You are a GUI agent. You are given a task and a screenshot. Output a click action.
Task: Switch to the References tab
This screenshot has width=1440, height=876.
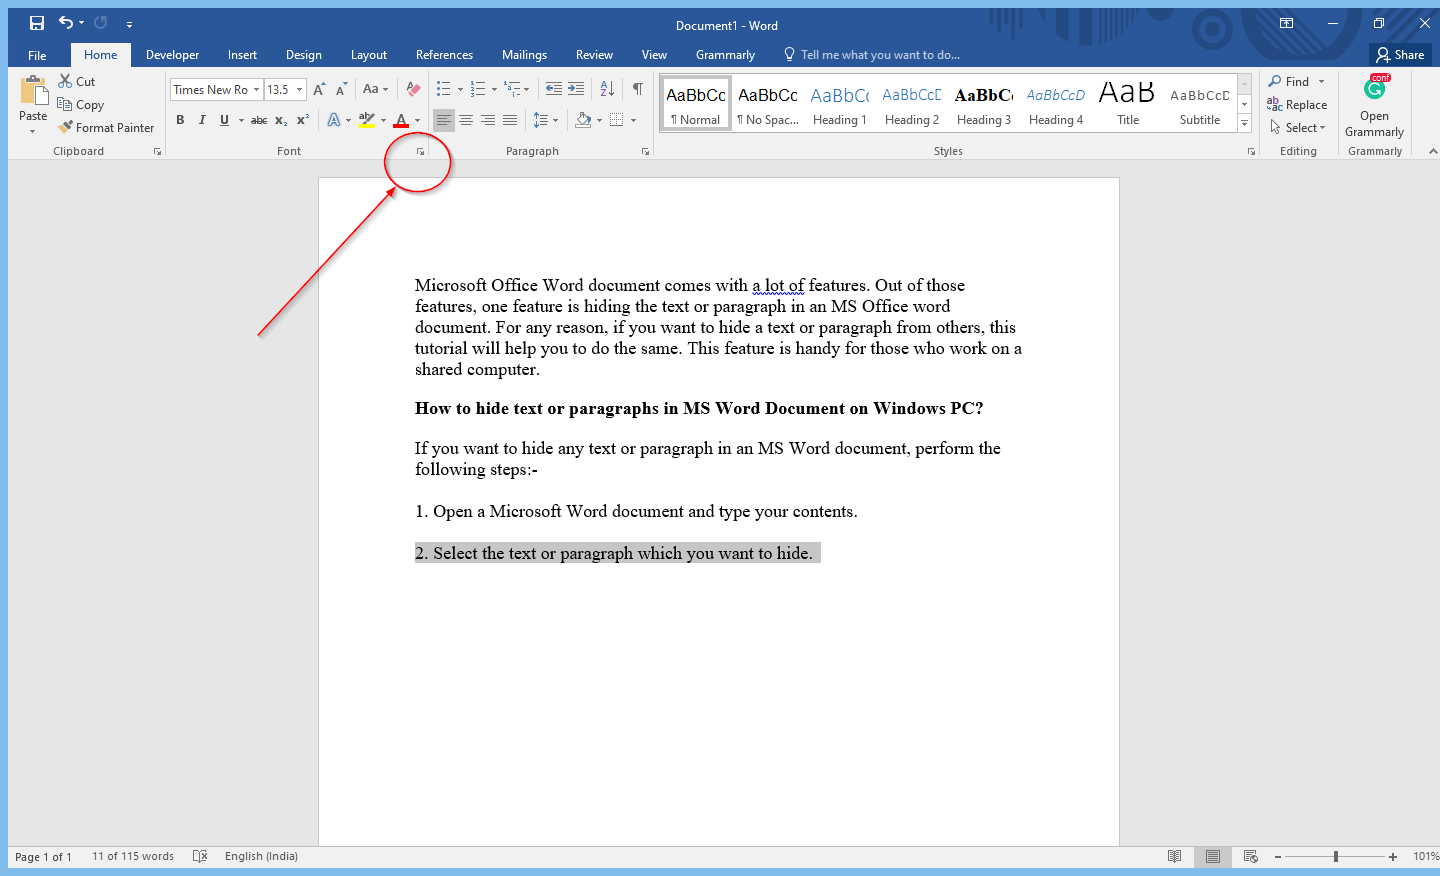click(445, 55)
